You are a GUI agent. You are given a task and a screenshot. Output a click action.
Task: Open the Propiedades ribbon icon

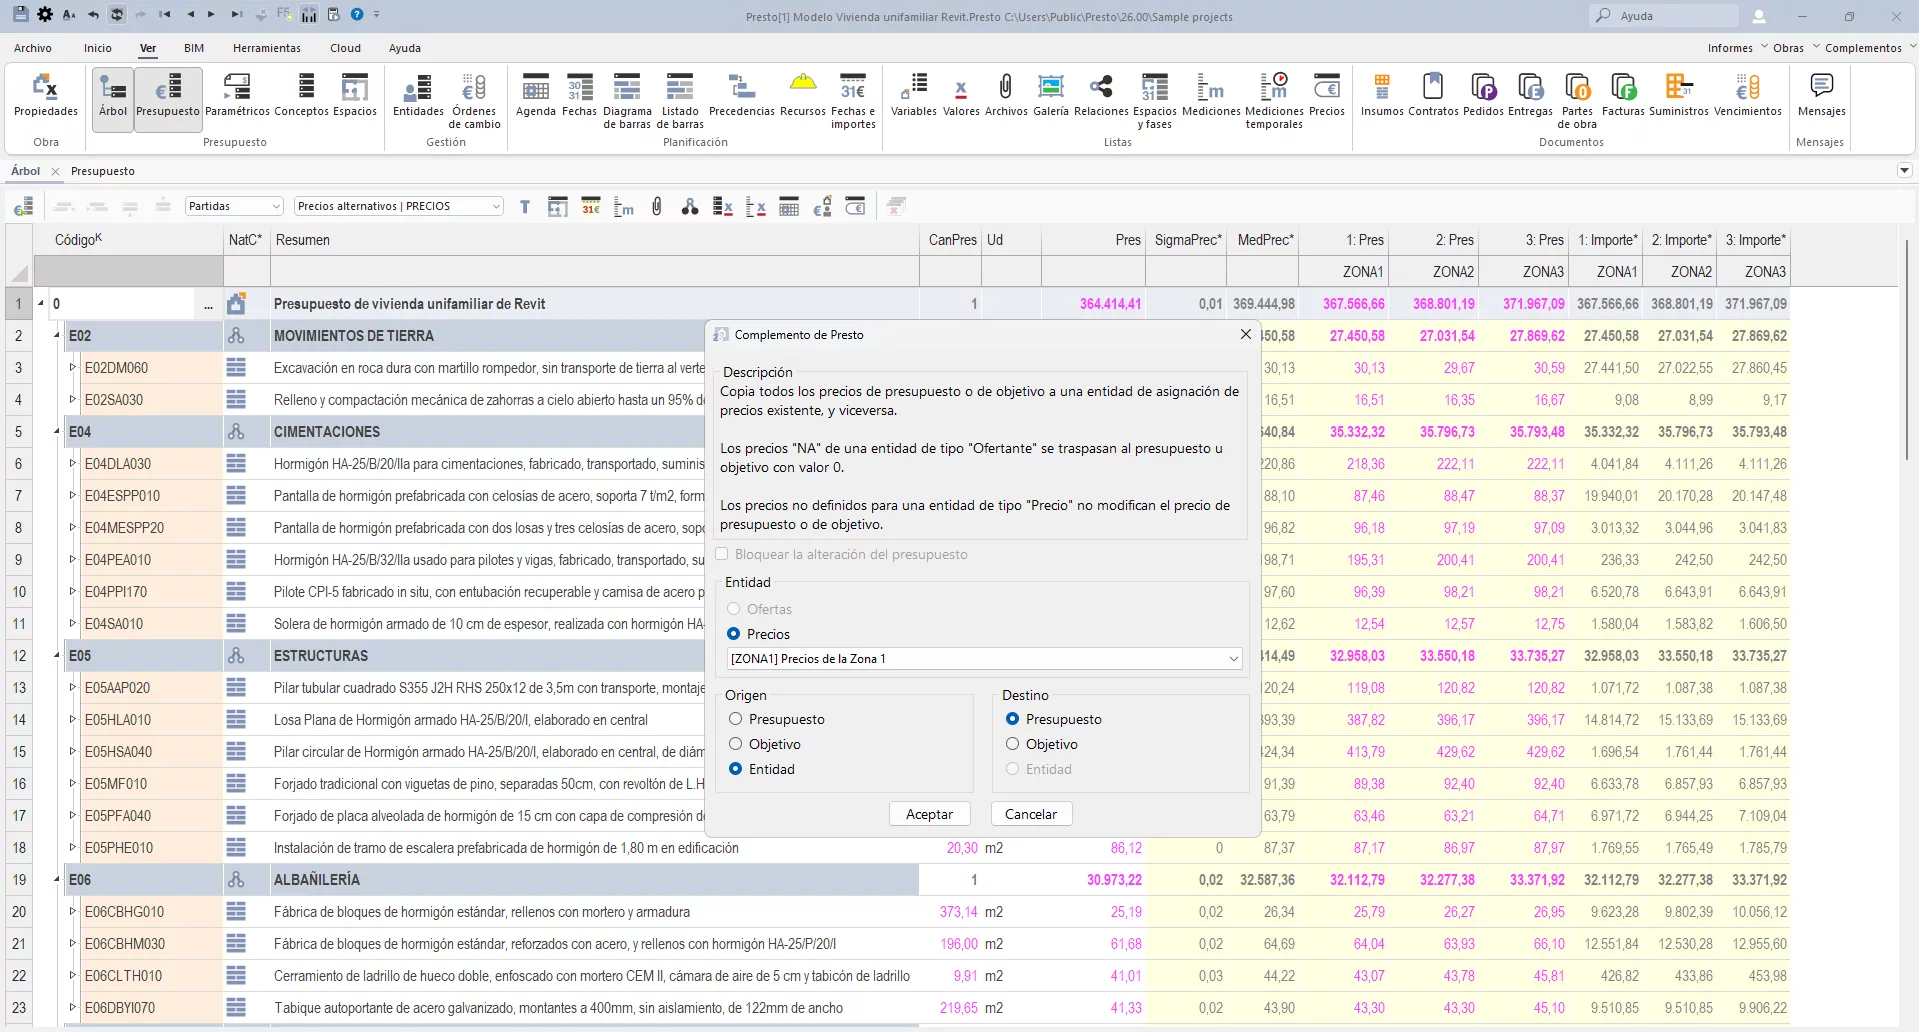pyautogui.click(x=45, y=96)
